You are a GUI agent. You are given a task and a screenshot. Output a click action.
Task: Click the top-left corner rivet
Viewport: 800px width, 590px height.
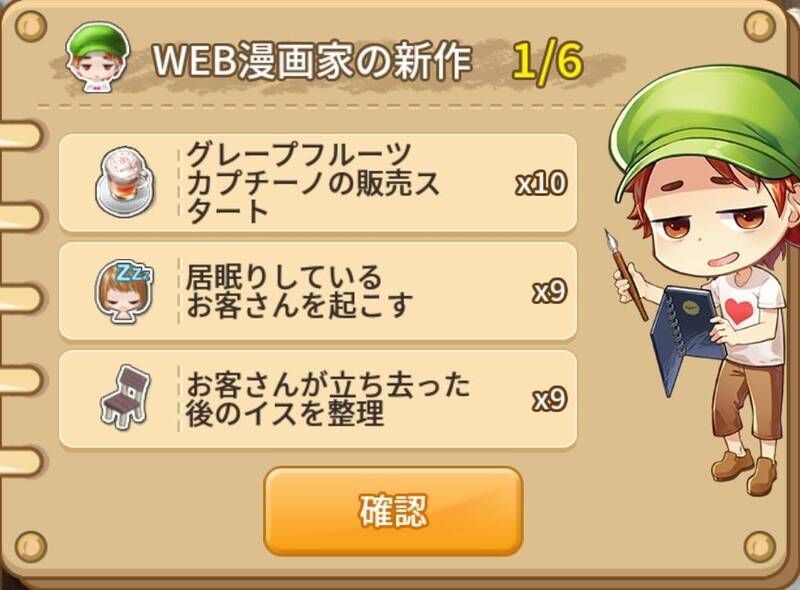pos(31,25)
